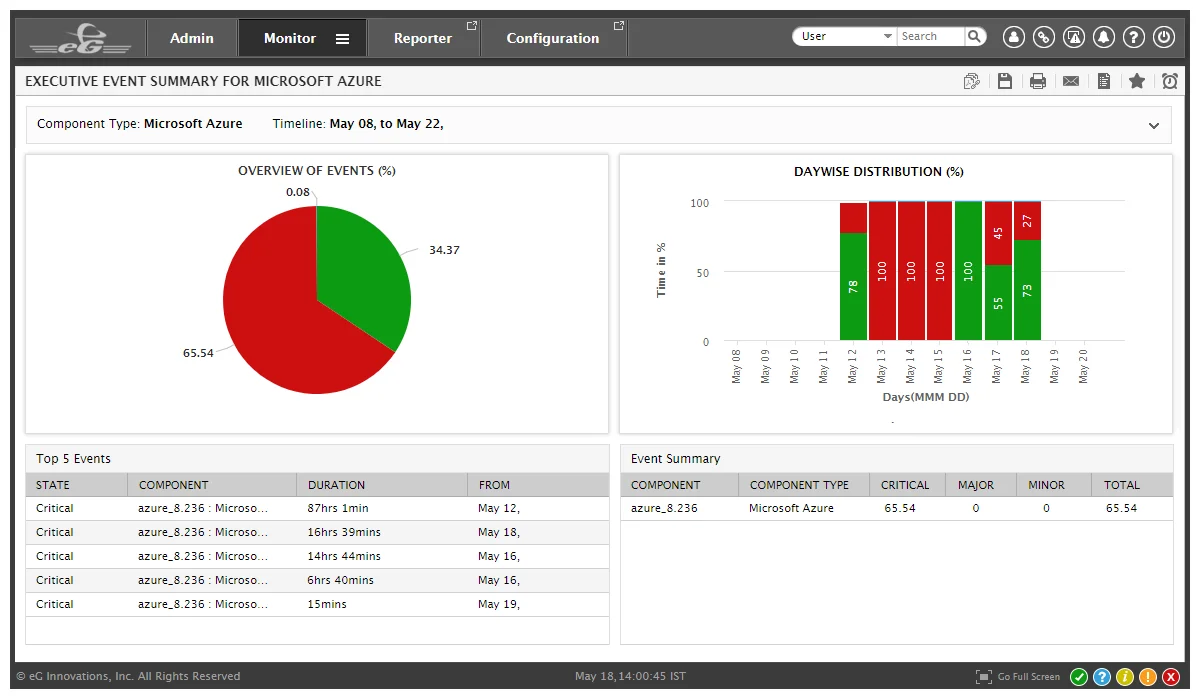
Task: Open the Admin tab
Action: point(192,38)
